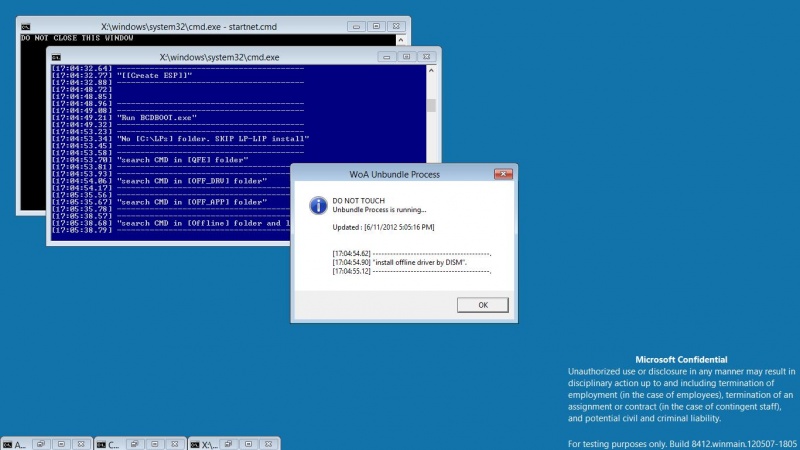
Task: Maximize the minimized "A..." console window
Action: pyautogui.click(x=61, y=444)
